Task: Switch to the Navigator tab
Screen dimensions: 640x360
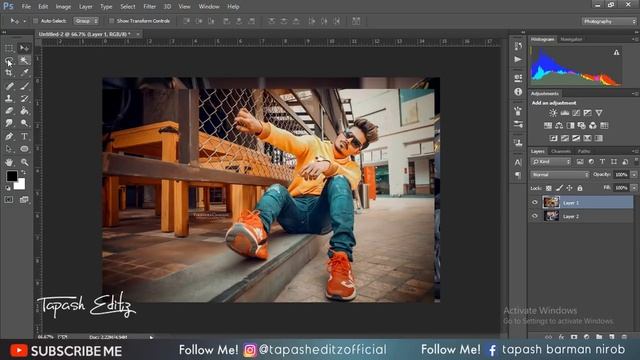Action: click(571, 39)
